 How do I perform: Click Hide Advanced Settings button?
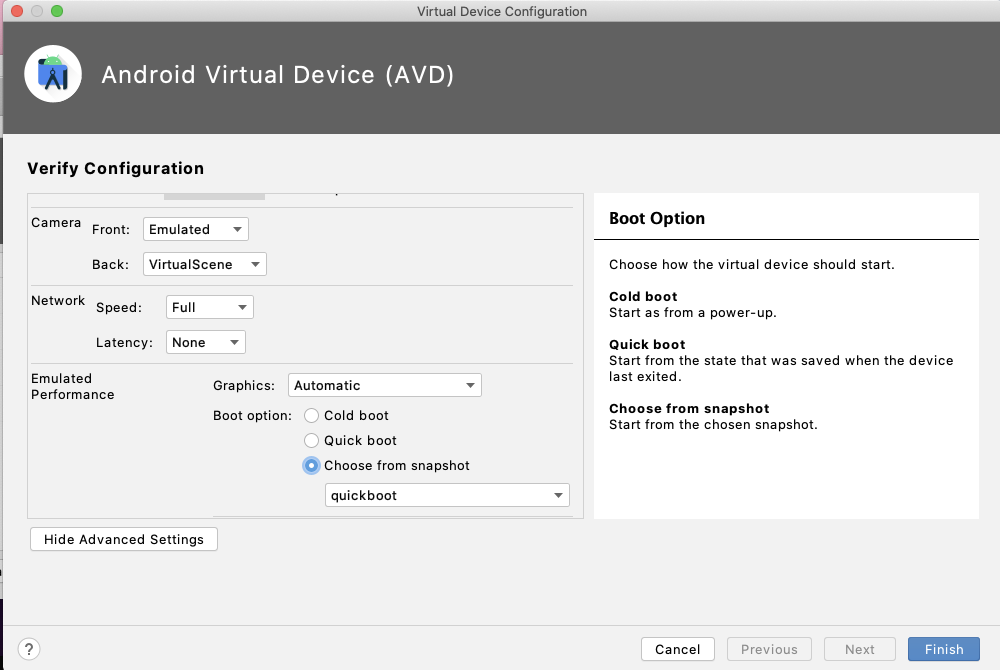(124, 539)
